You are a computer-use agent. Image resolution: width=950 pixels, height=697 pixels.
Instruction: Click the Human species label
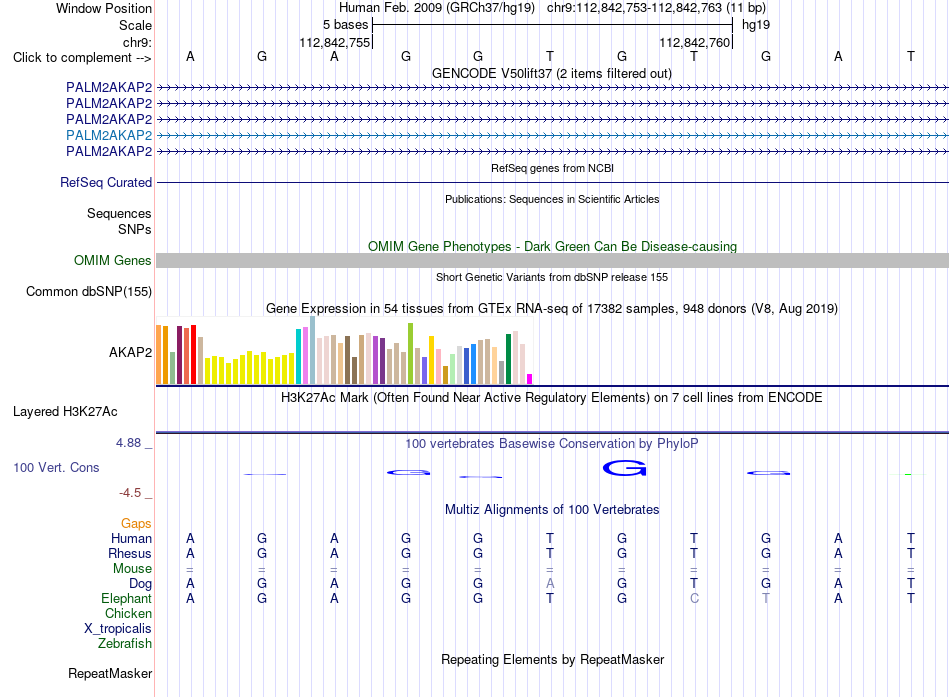point(131,539)
